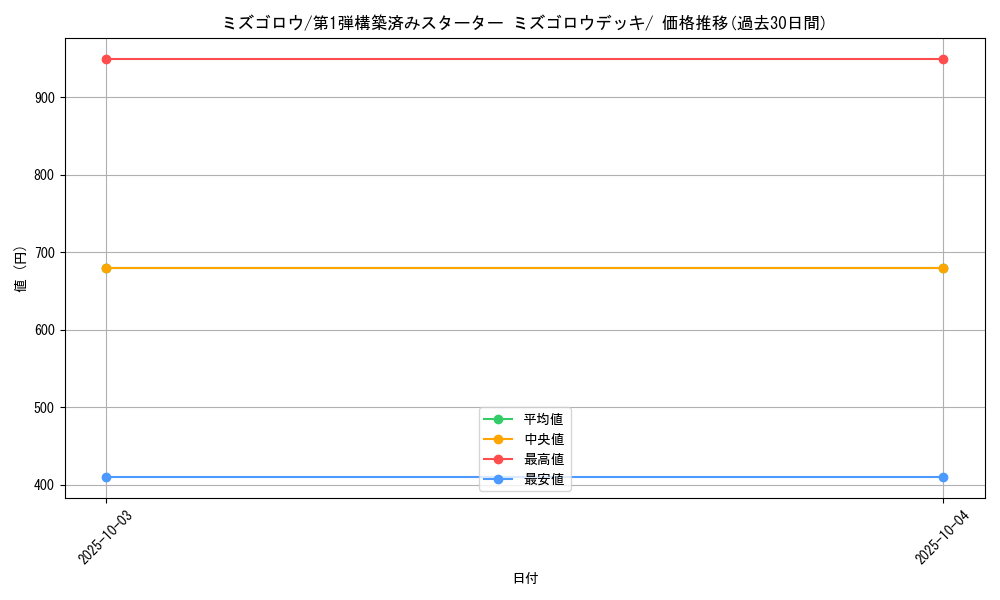1000x600 pixels.
Task: Select the 最高値 legend label text
Action: pyautogui.click(x=543, y=459)
